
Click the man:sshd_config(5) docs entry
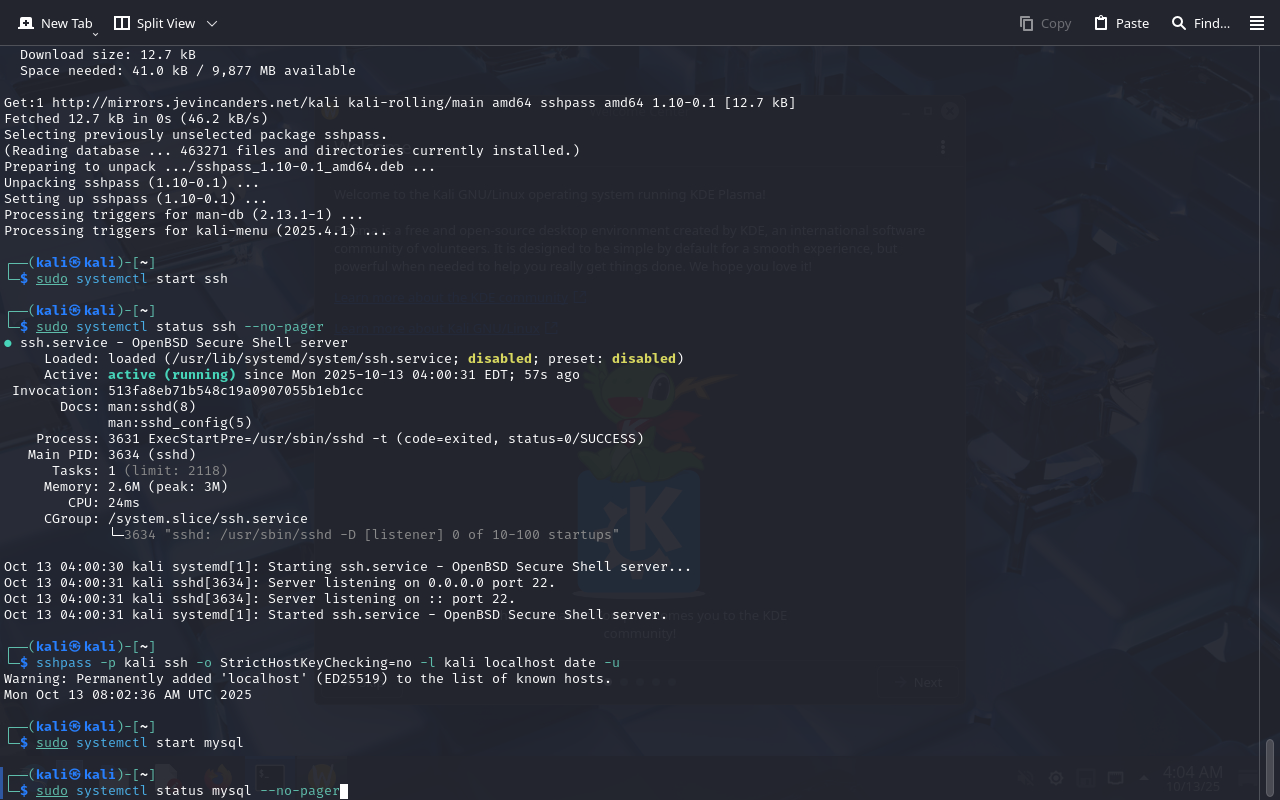tap(180, 423)
